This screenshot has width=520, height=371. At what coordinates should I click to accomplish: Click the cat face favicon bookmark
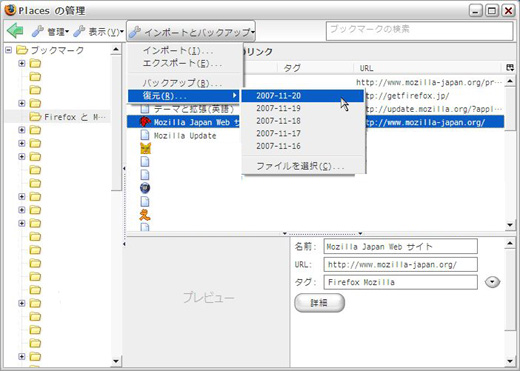[145, 148]
